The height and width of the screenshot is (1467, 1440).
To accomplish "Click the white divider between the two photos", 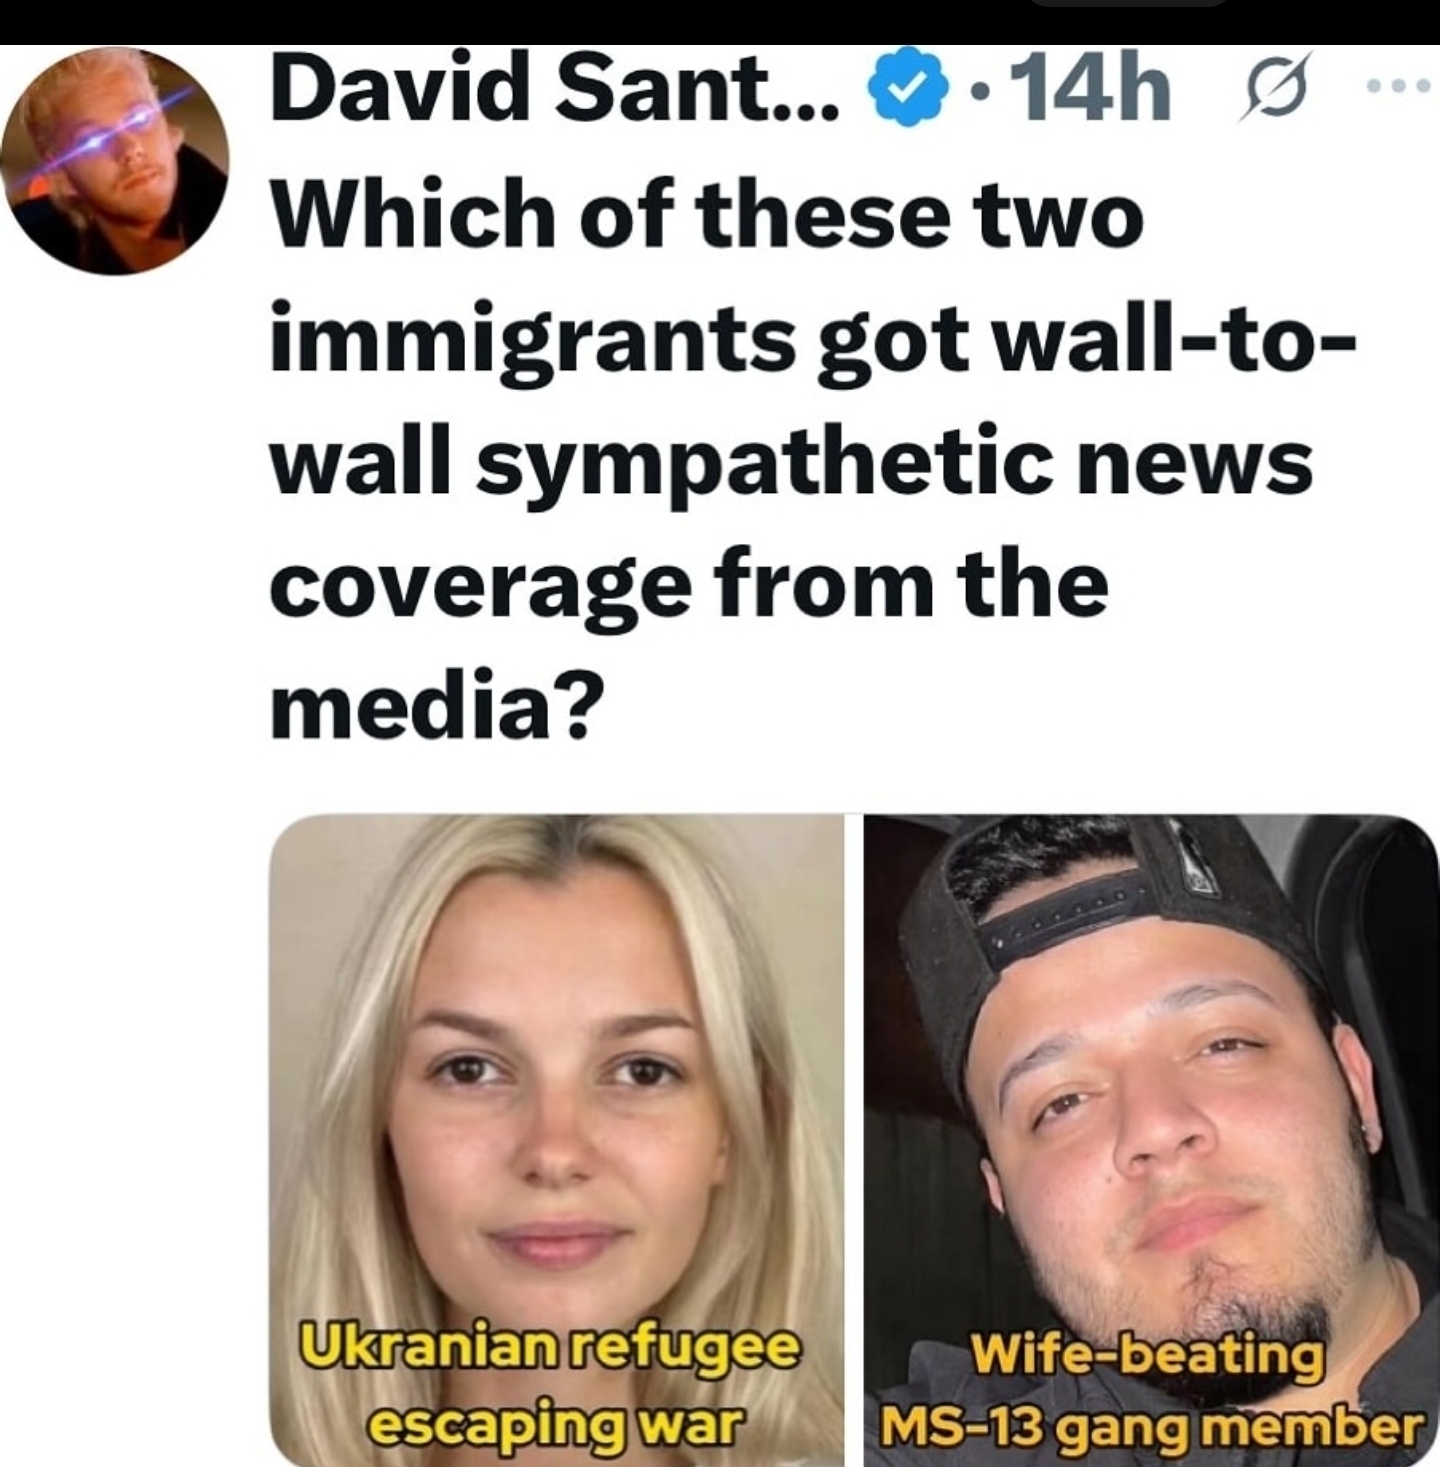I will coord(854,1140).
